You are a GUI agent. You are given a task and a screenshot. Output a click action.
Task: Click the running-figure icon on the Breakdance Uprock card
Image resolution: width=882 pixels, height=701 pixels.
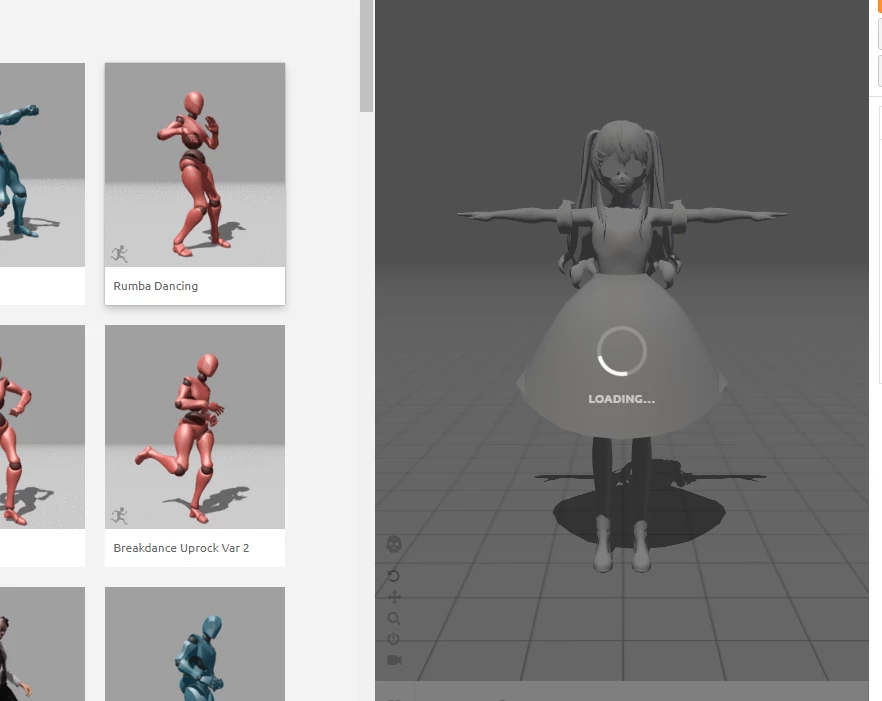click(x=119, y=515)
